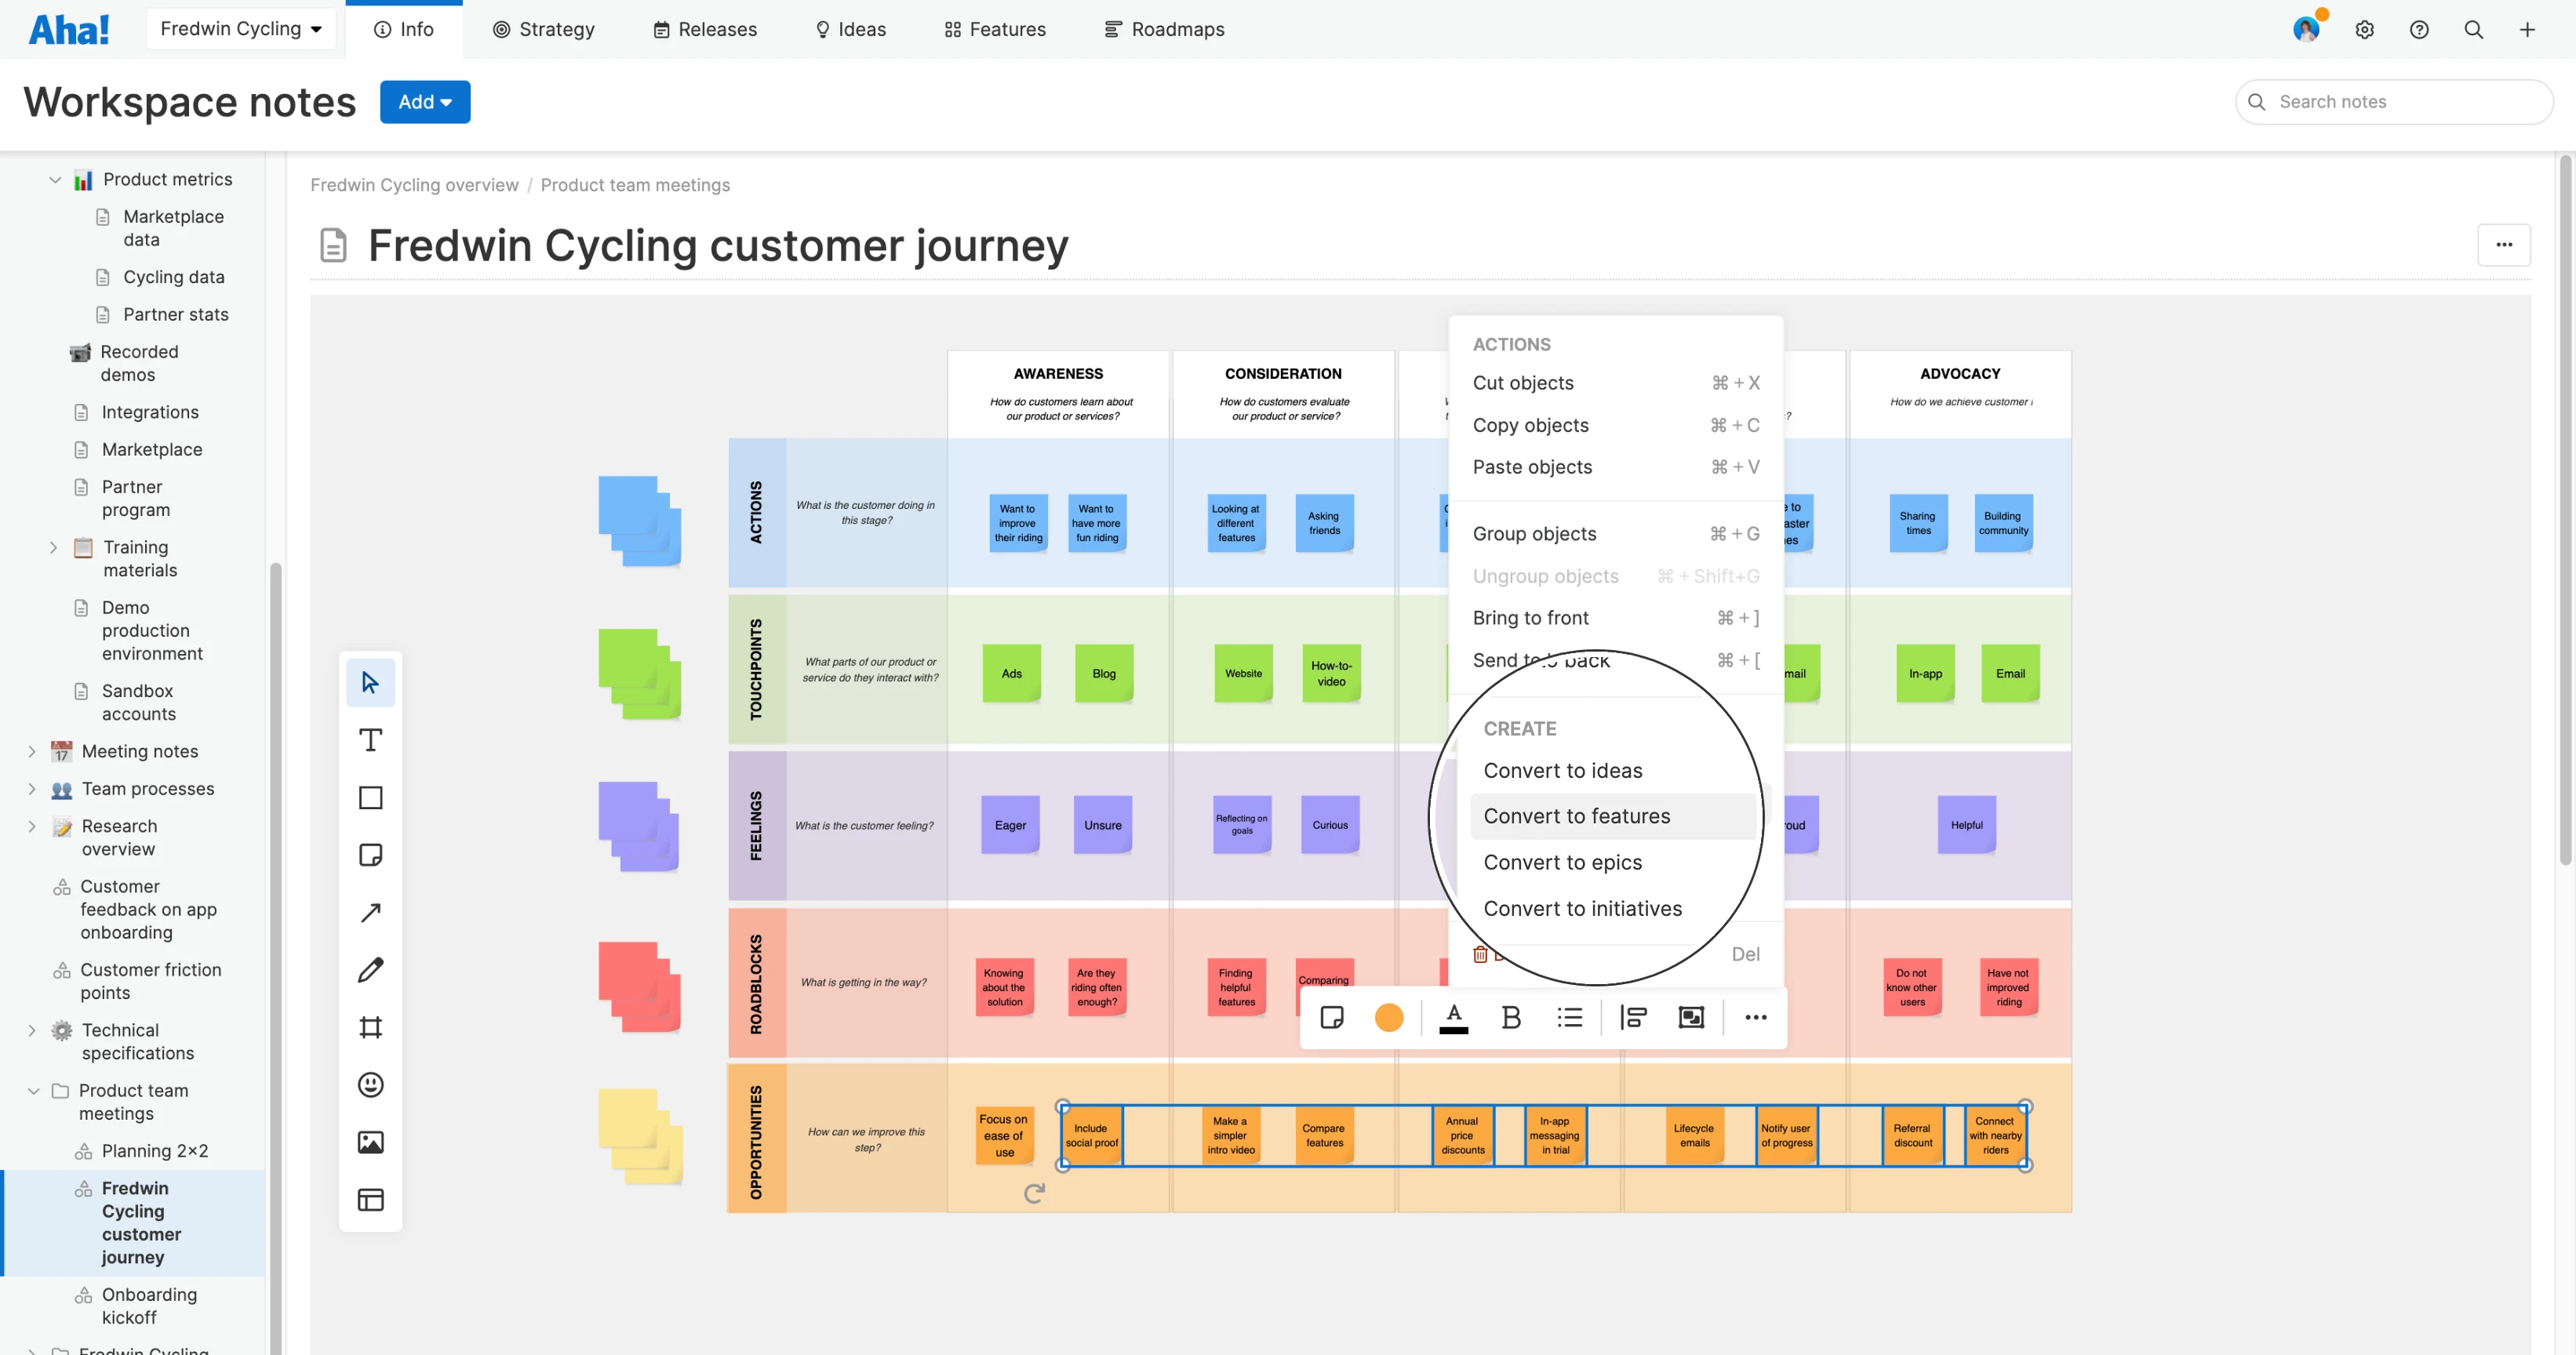Click the Bold formatting icon
This screenshot has height=1355, width=2576.
(1511, 1018)
